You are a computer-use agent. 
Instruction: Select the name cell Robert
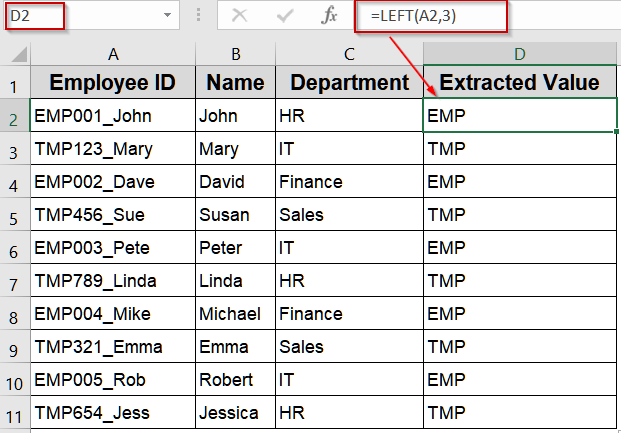[x=236, y=379]
